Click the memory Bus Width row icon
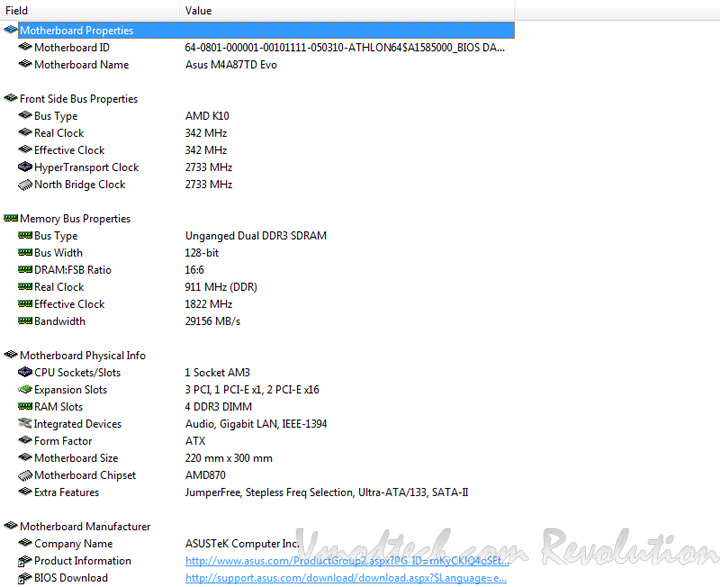 (x=25, y=252)
